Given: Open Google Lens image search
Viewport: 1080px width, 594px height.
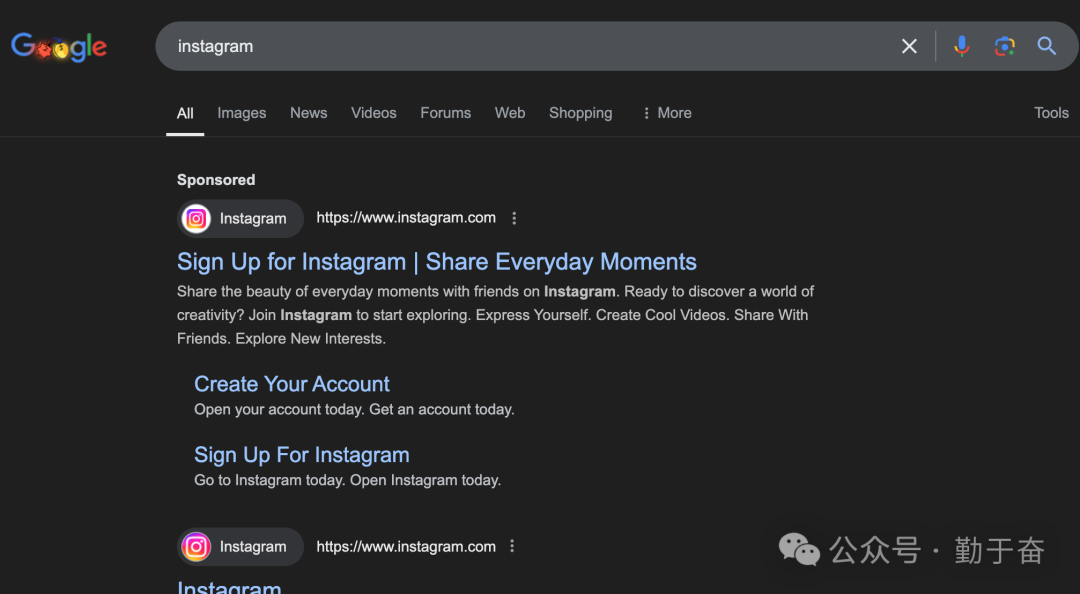Looking at the screenshot, I should click(1004, 46).
